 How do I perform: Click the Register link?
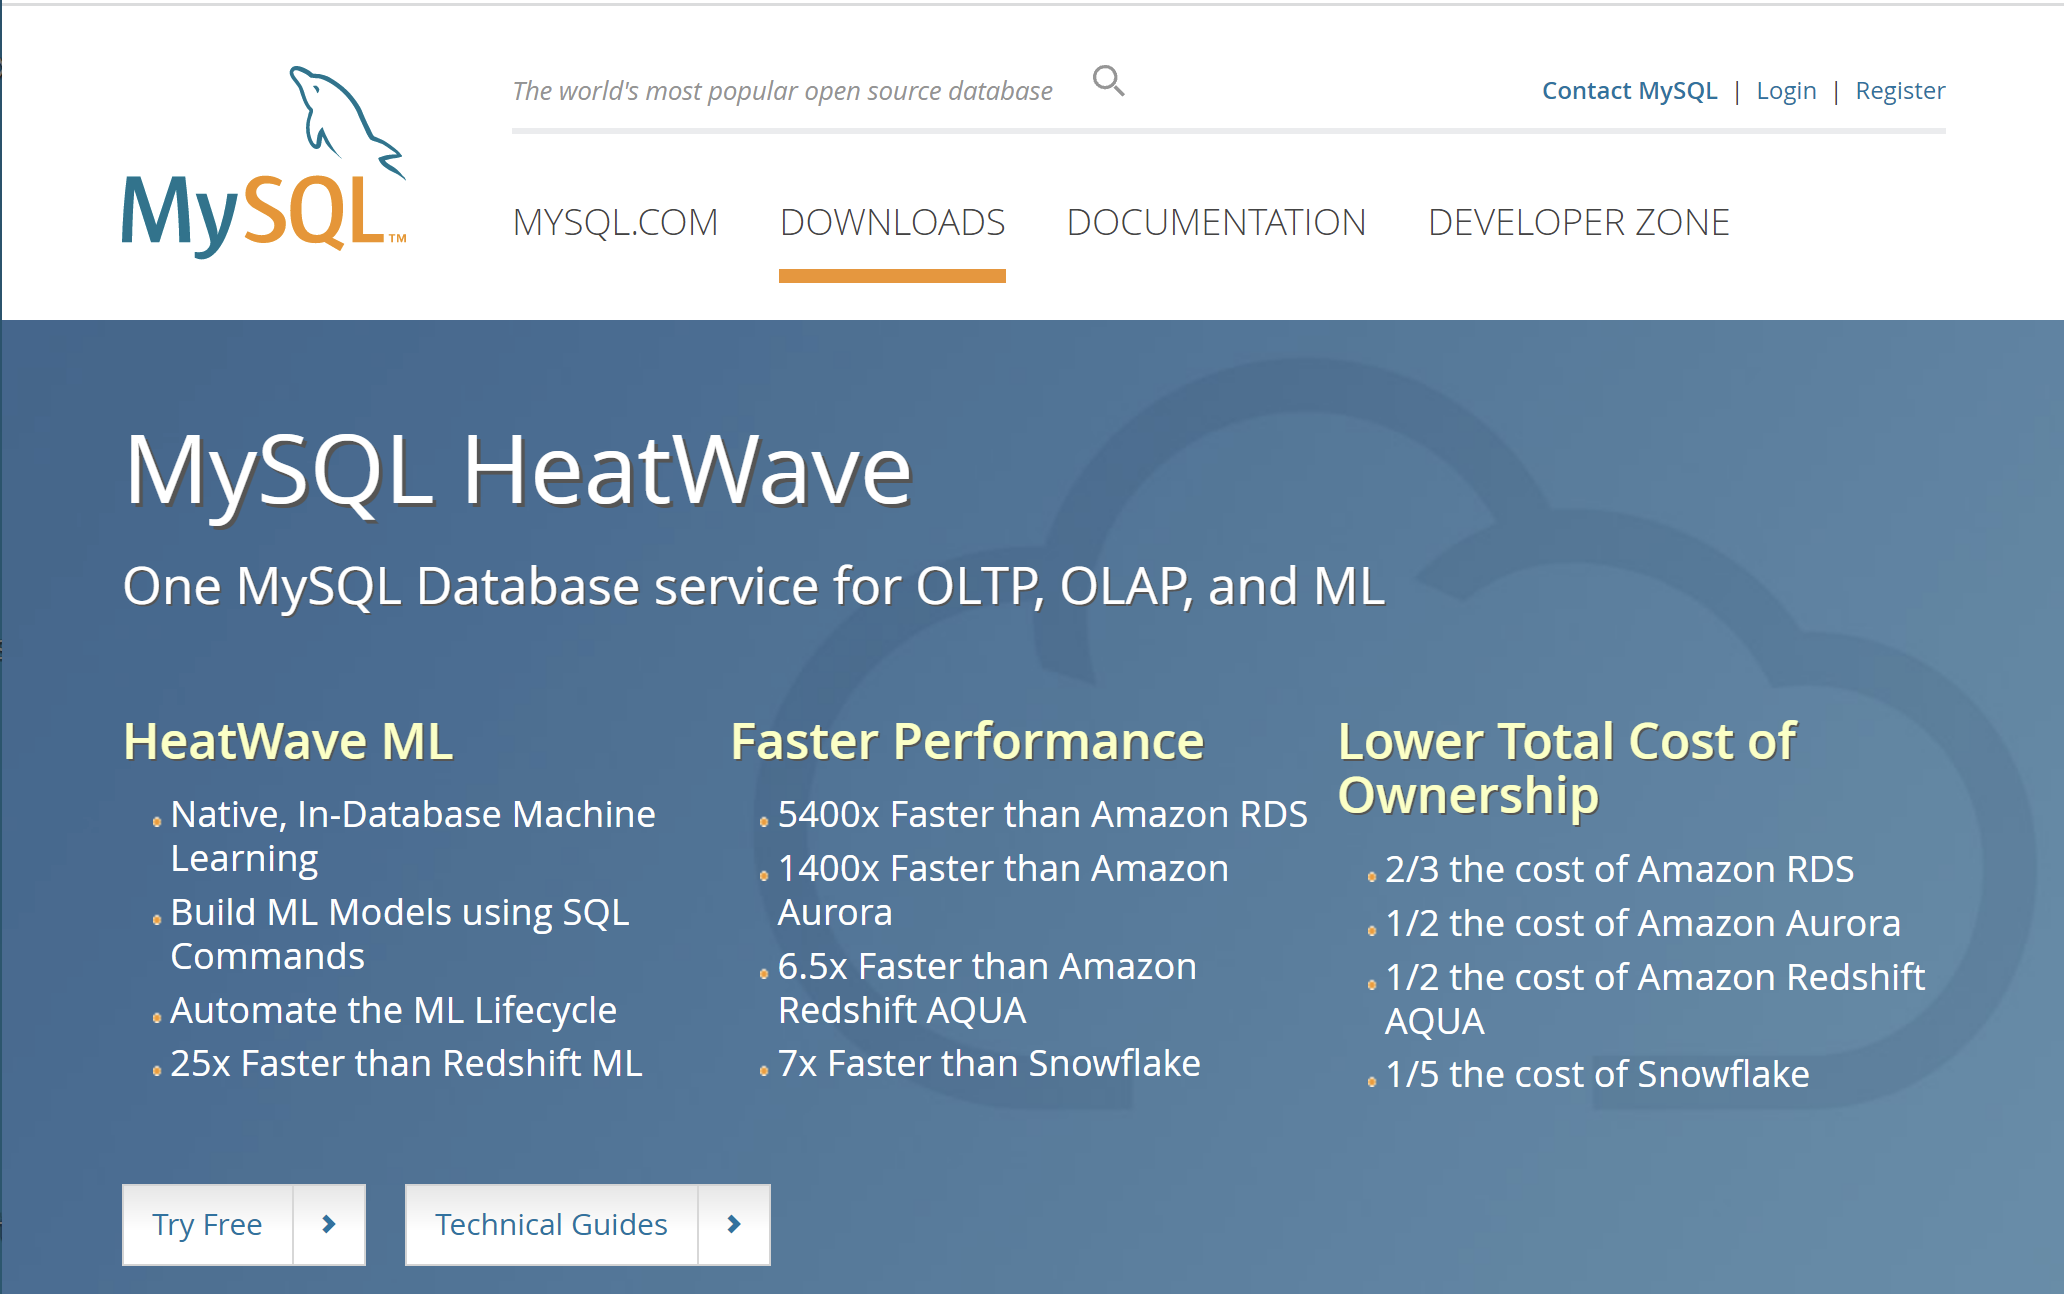(1900, 91)
